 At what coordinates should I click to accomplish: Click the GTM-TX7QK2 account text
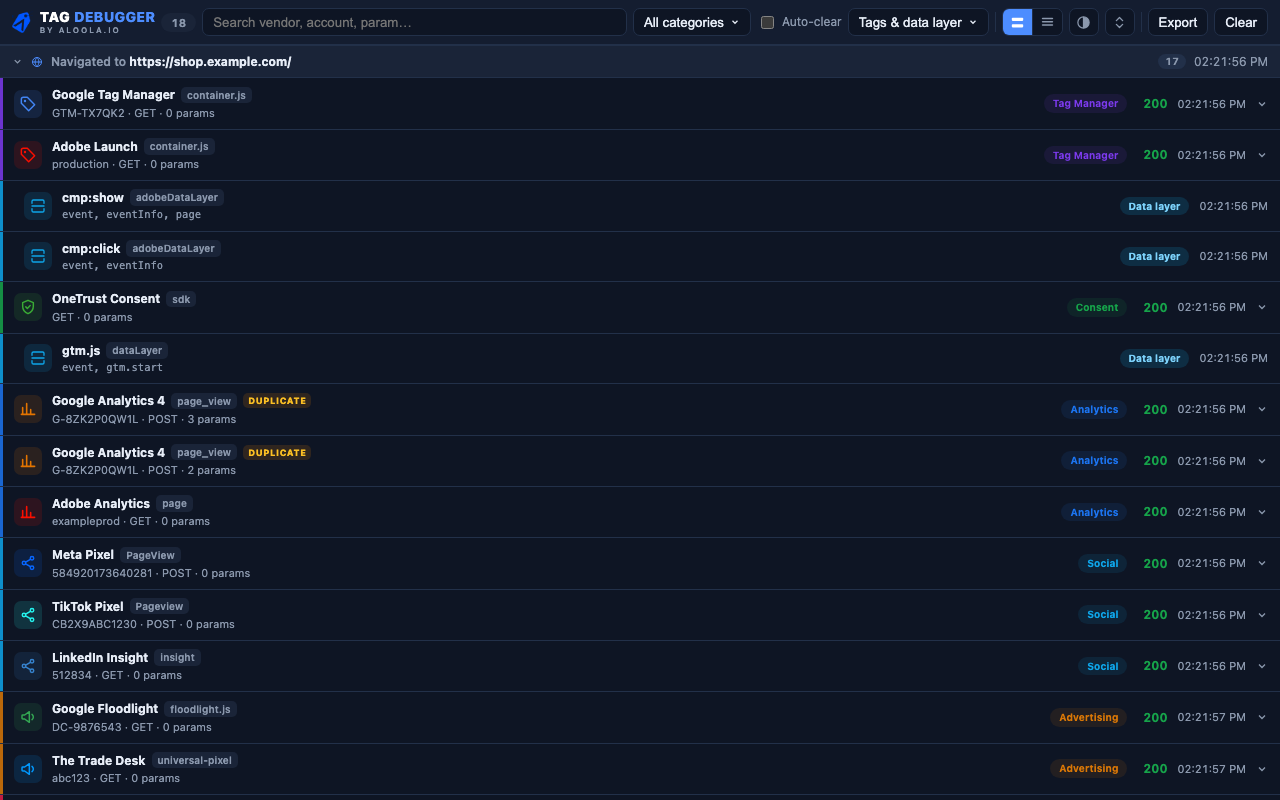[88, 113]
